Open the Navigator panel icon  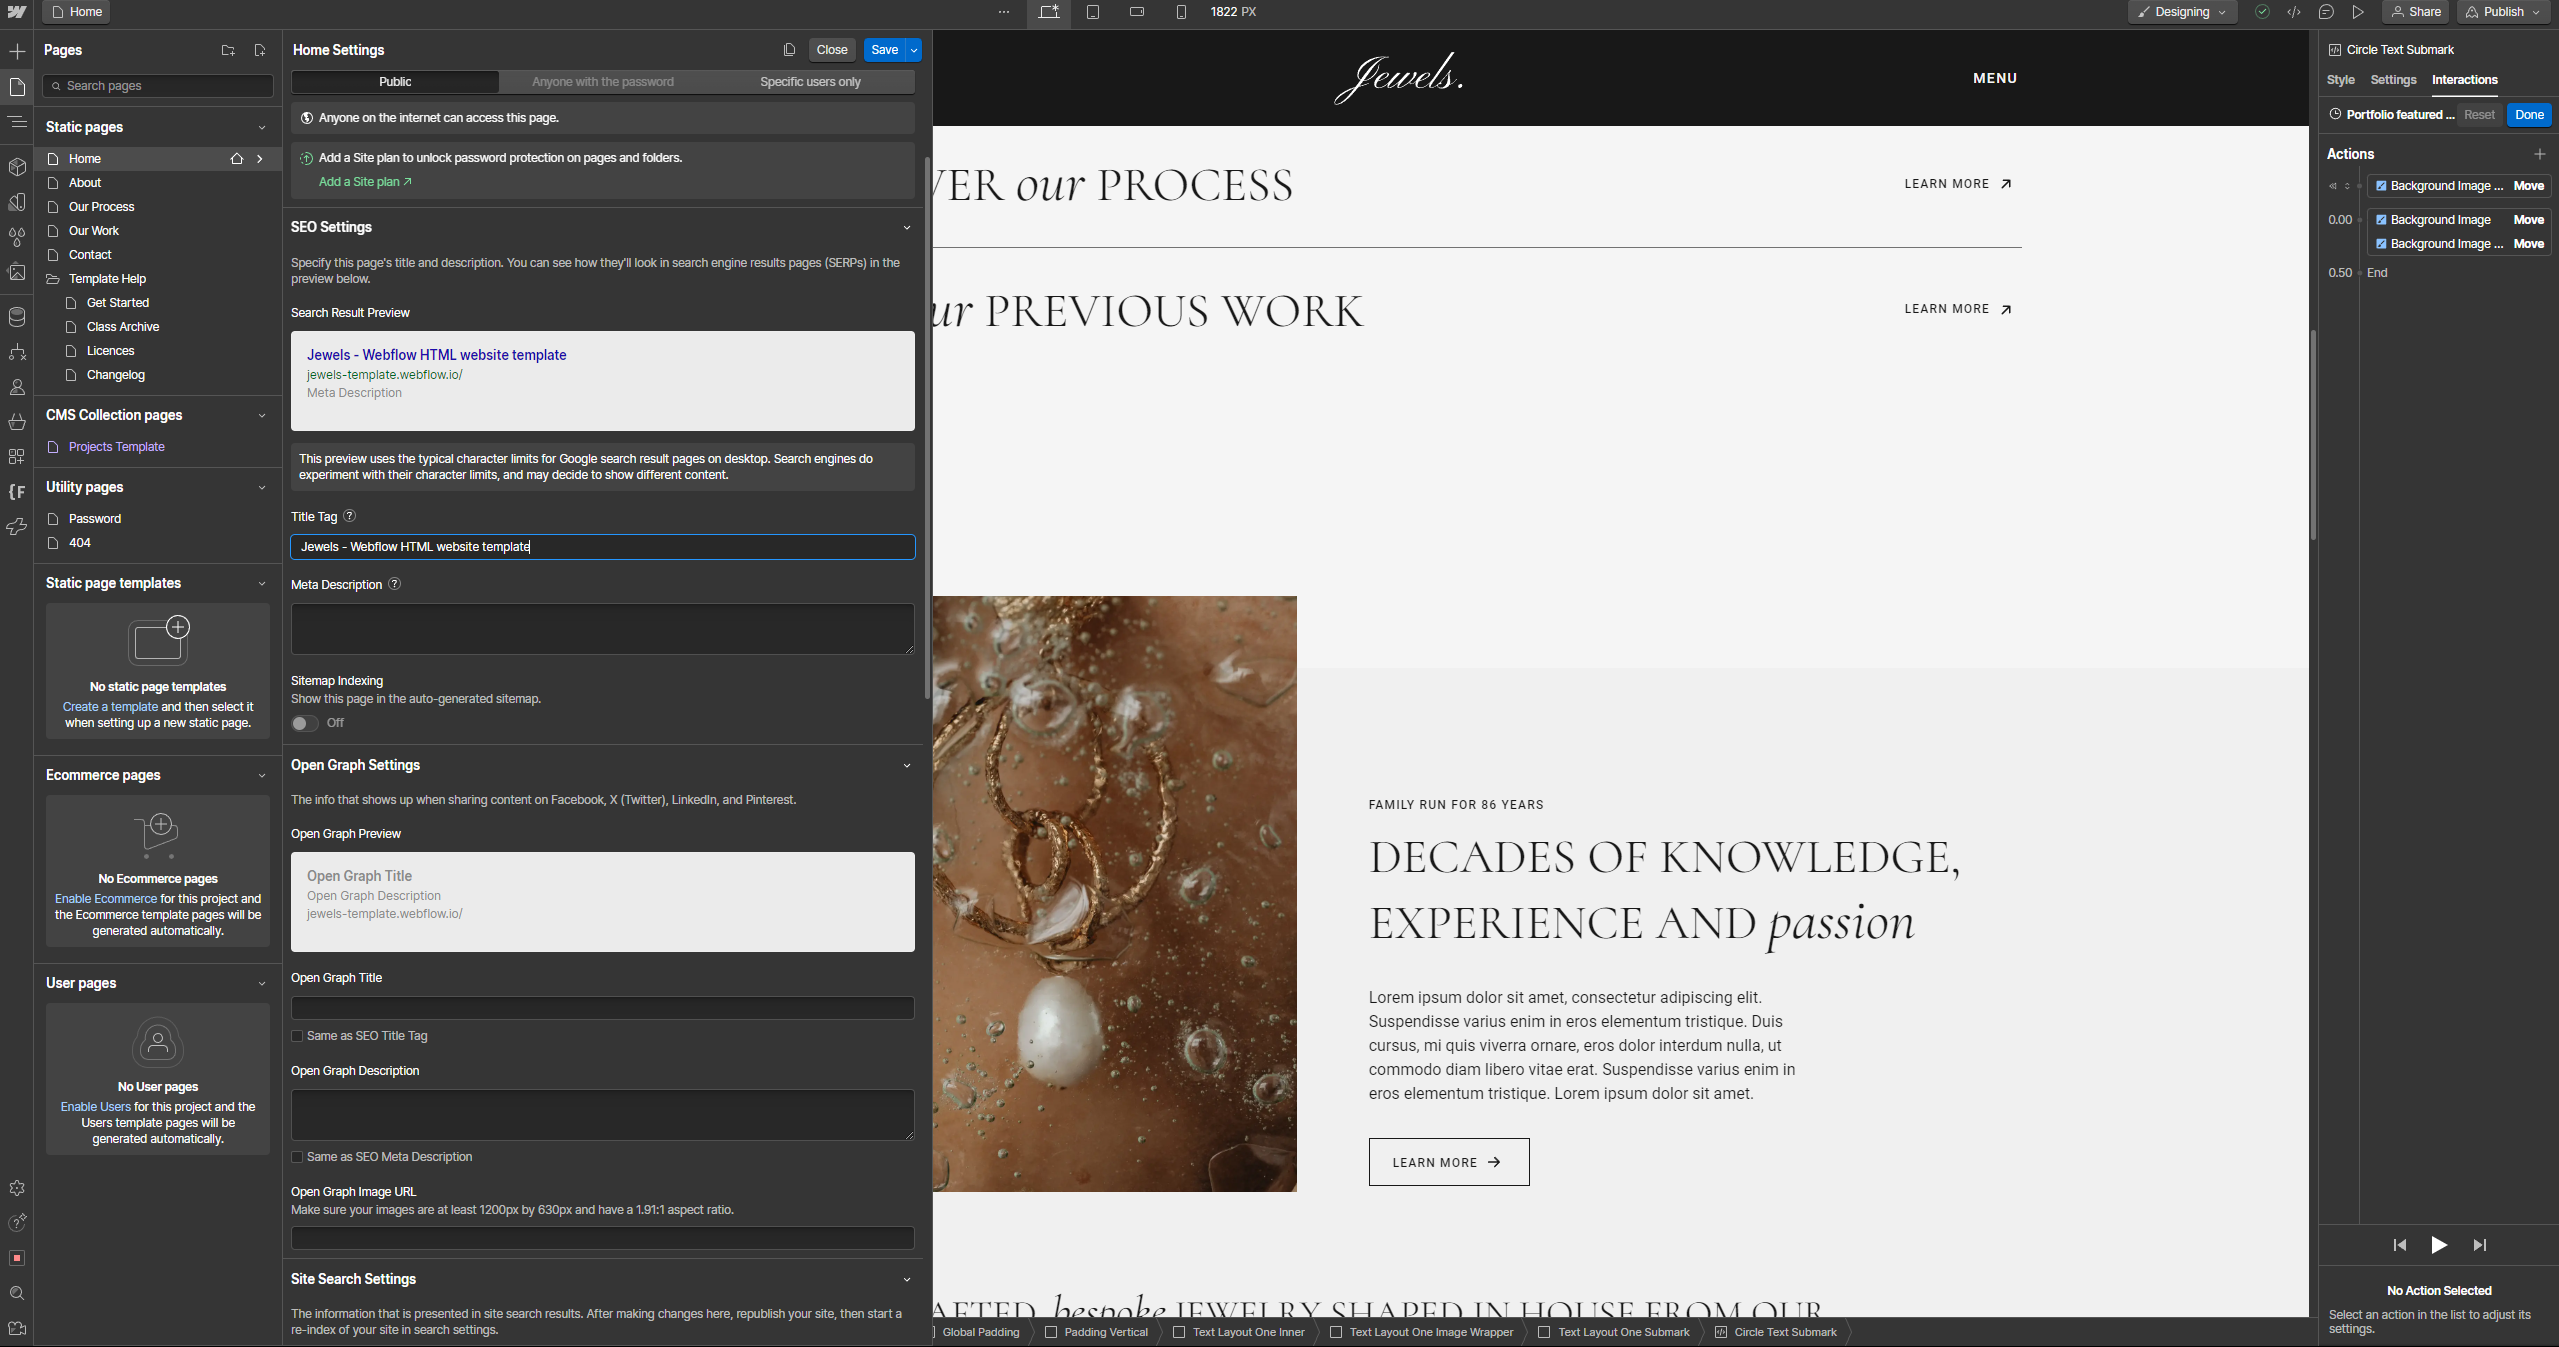click(x=17, y=122)
